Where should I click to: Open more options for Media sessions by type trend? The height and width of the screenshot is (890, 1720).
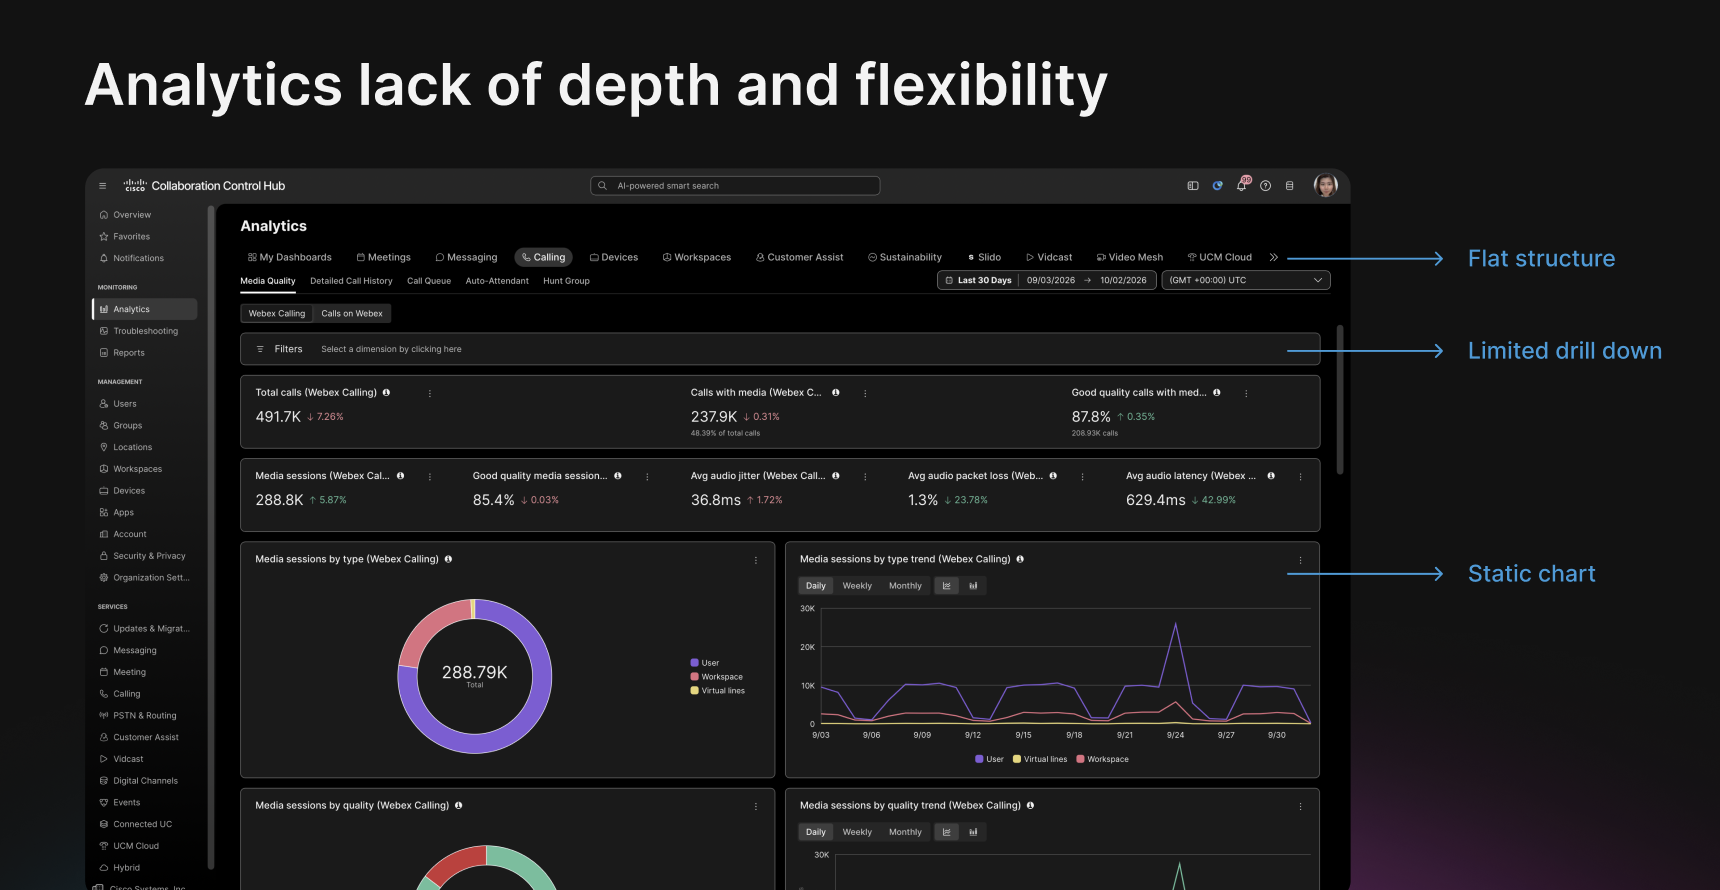(1300, 560)
